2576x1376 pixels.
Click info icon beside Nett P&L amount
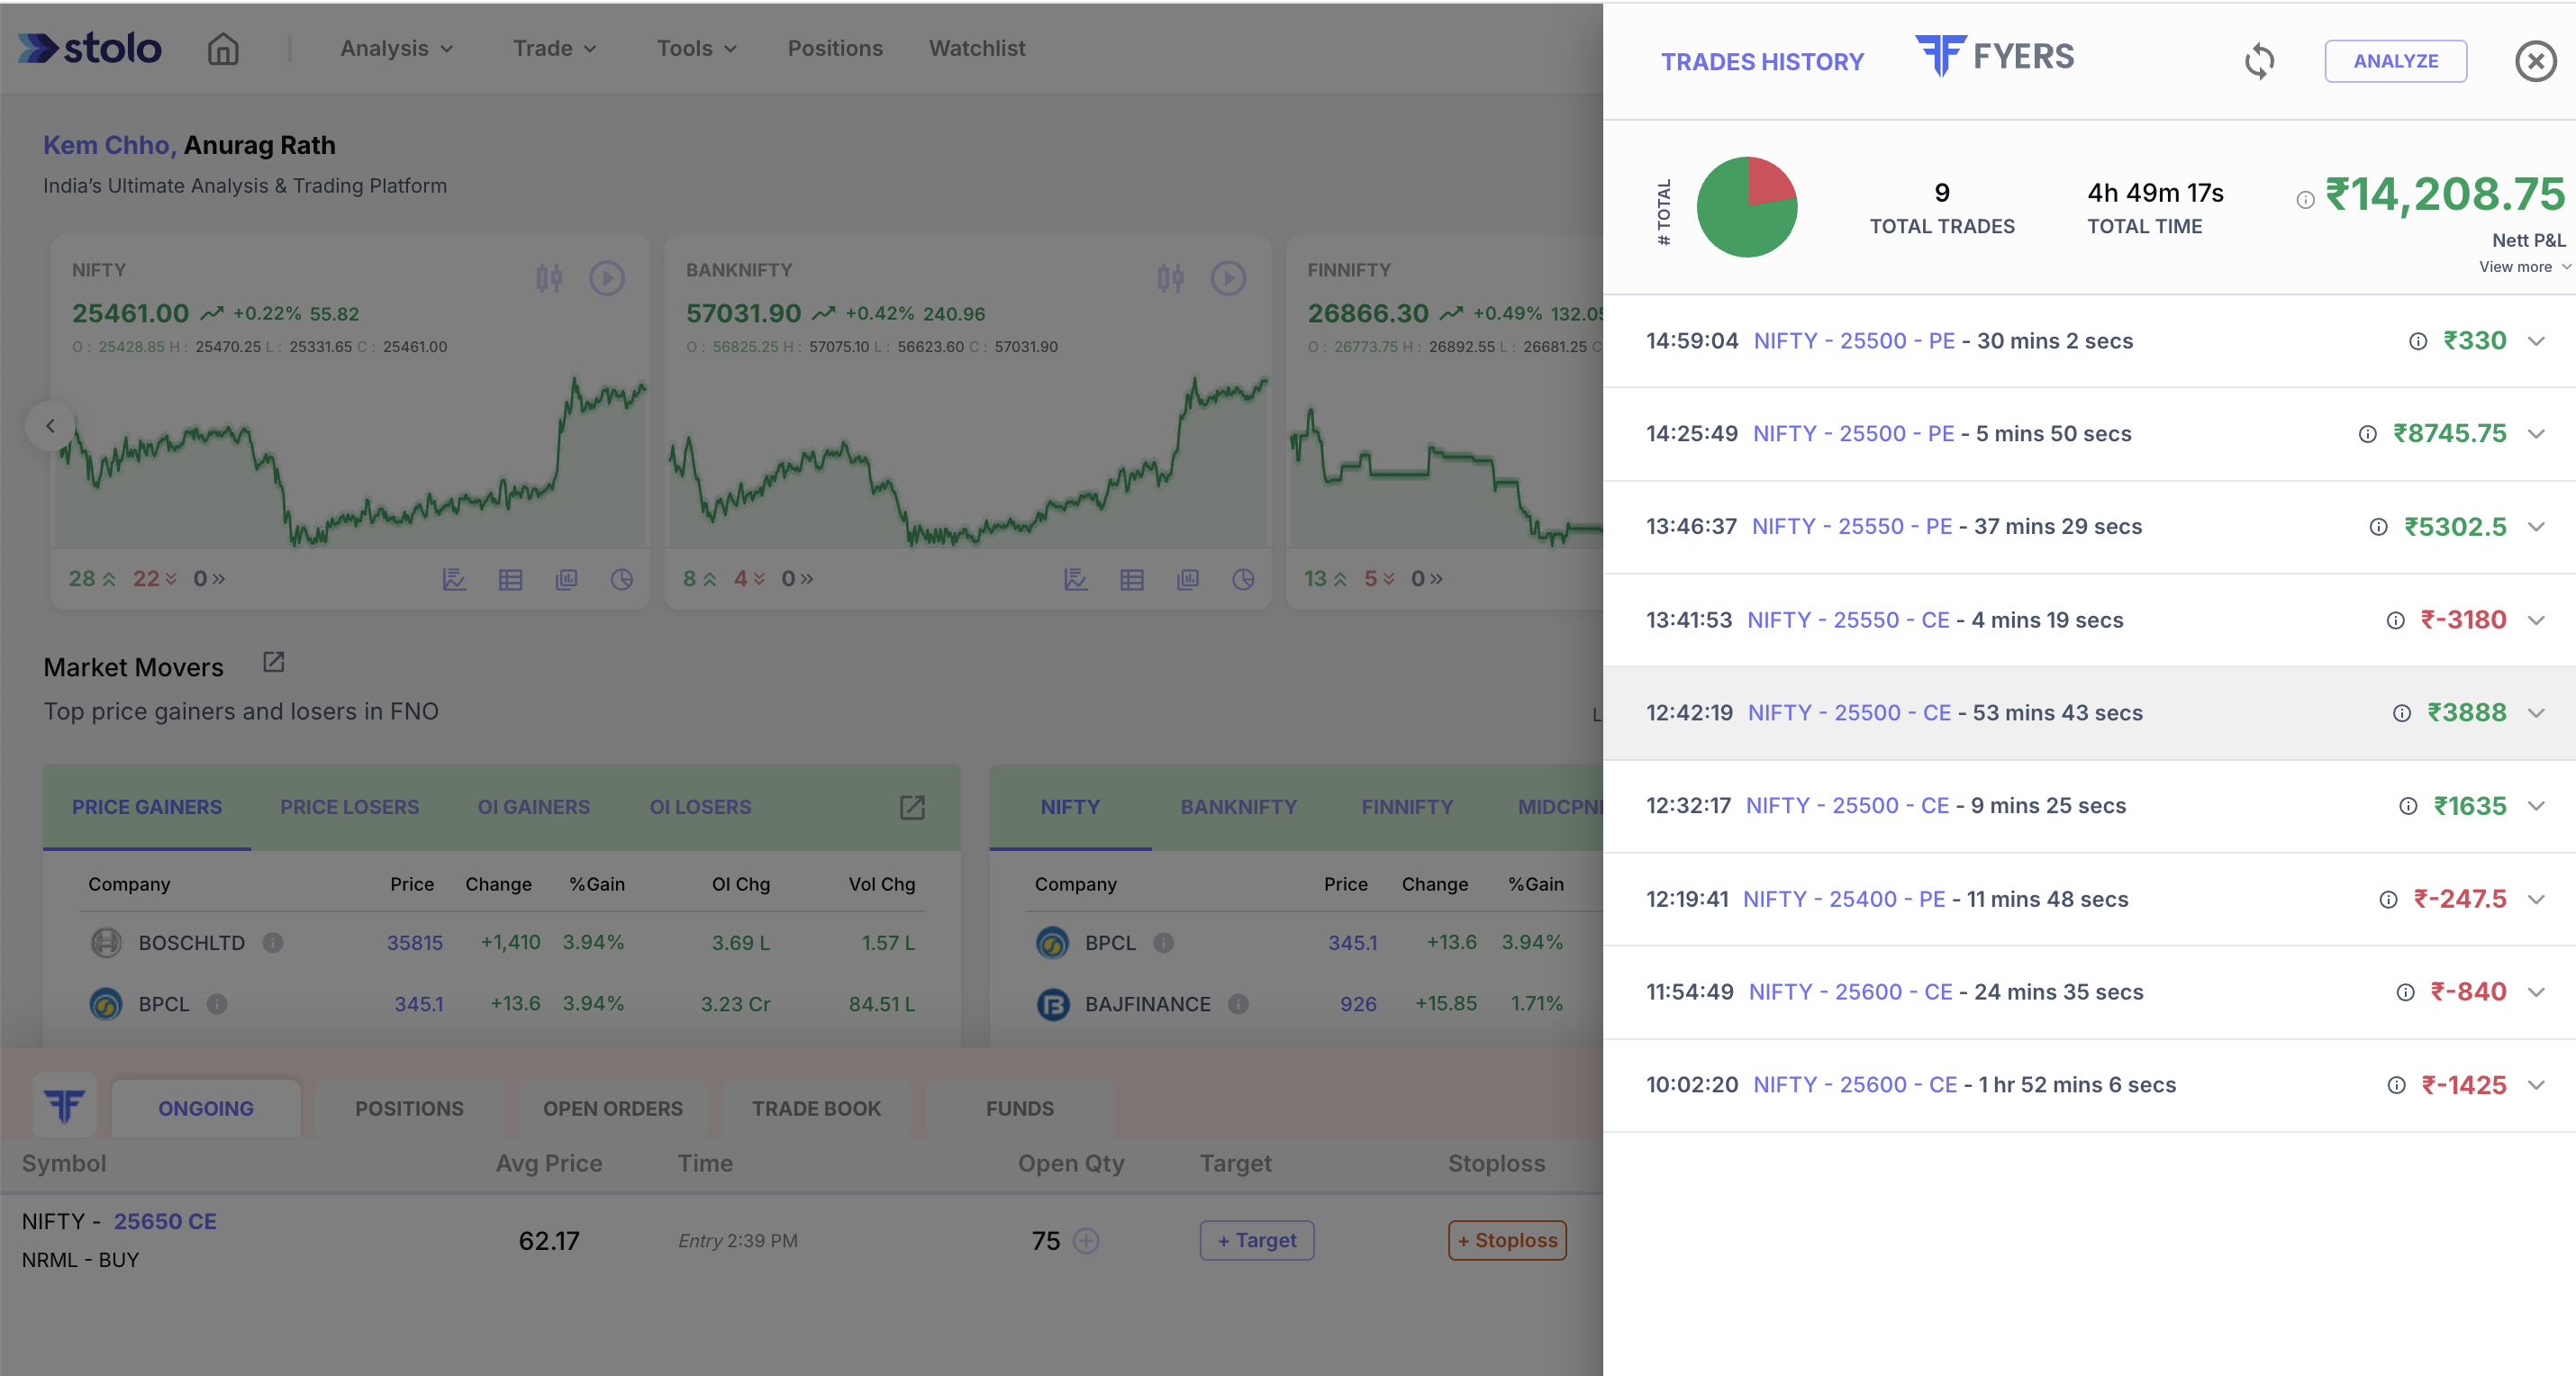[x=2305, y=200]
